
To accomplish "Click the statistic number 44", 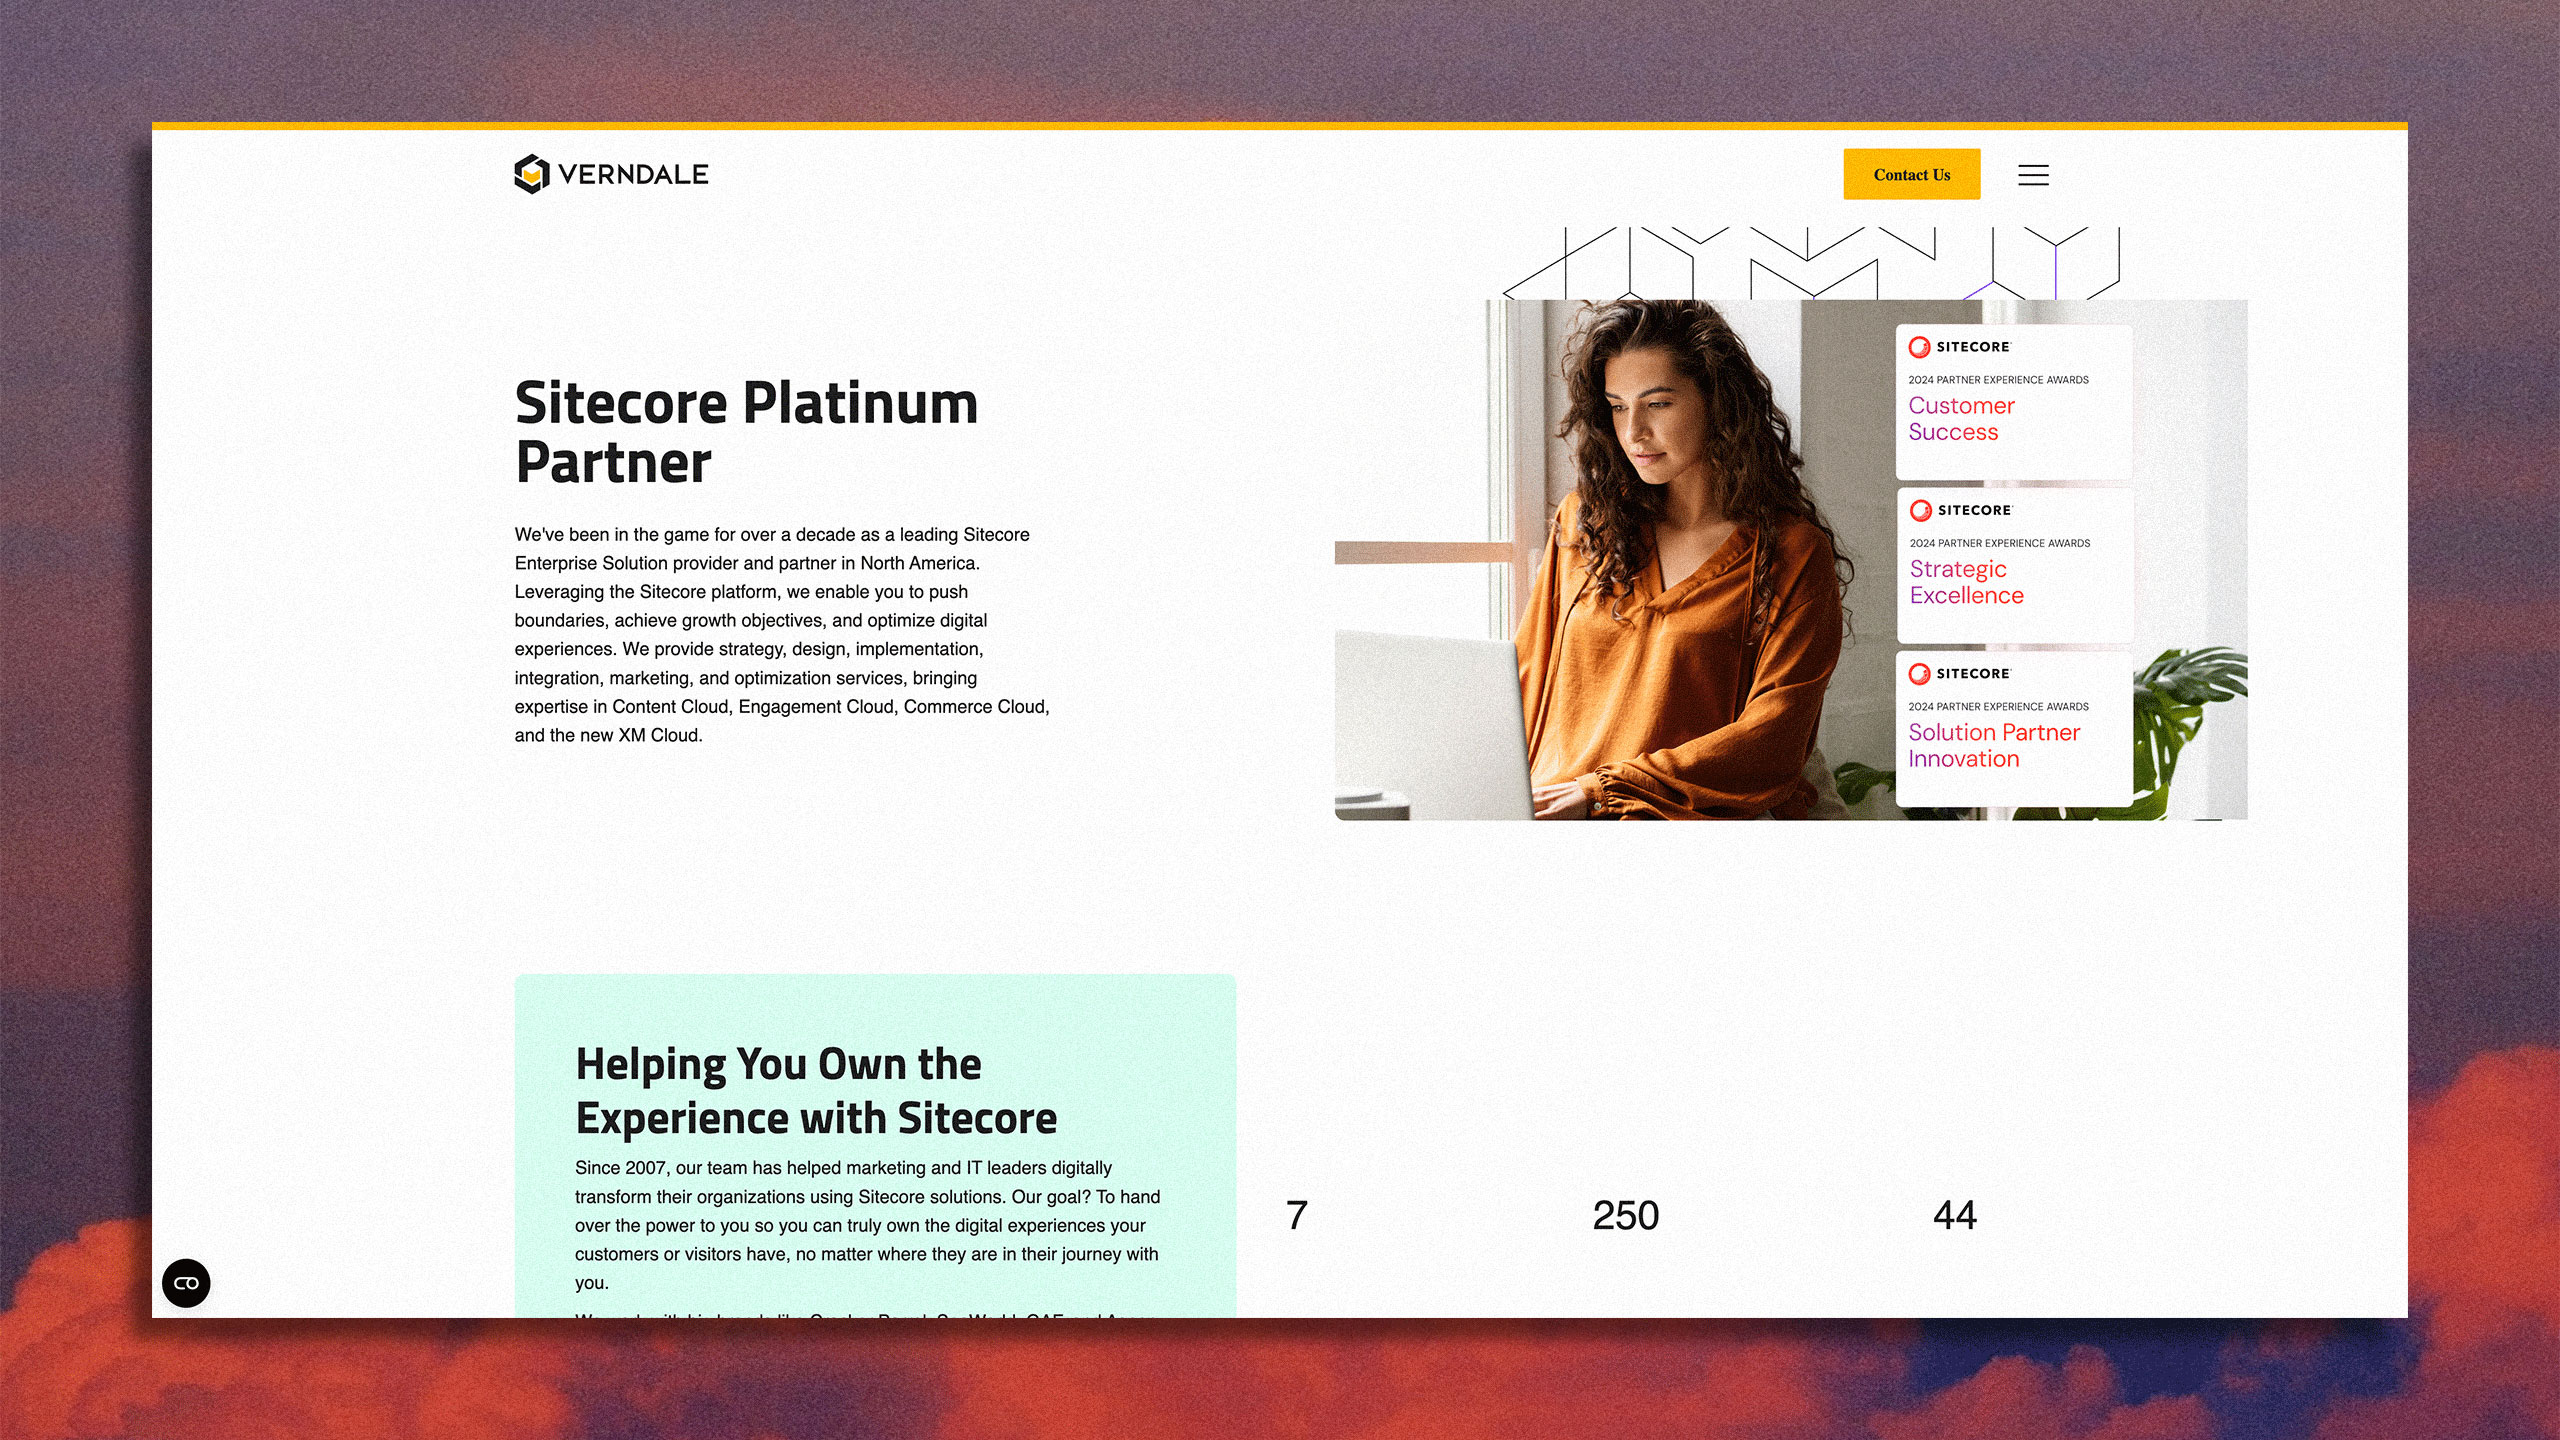I will pos(1954,1216).
